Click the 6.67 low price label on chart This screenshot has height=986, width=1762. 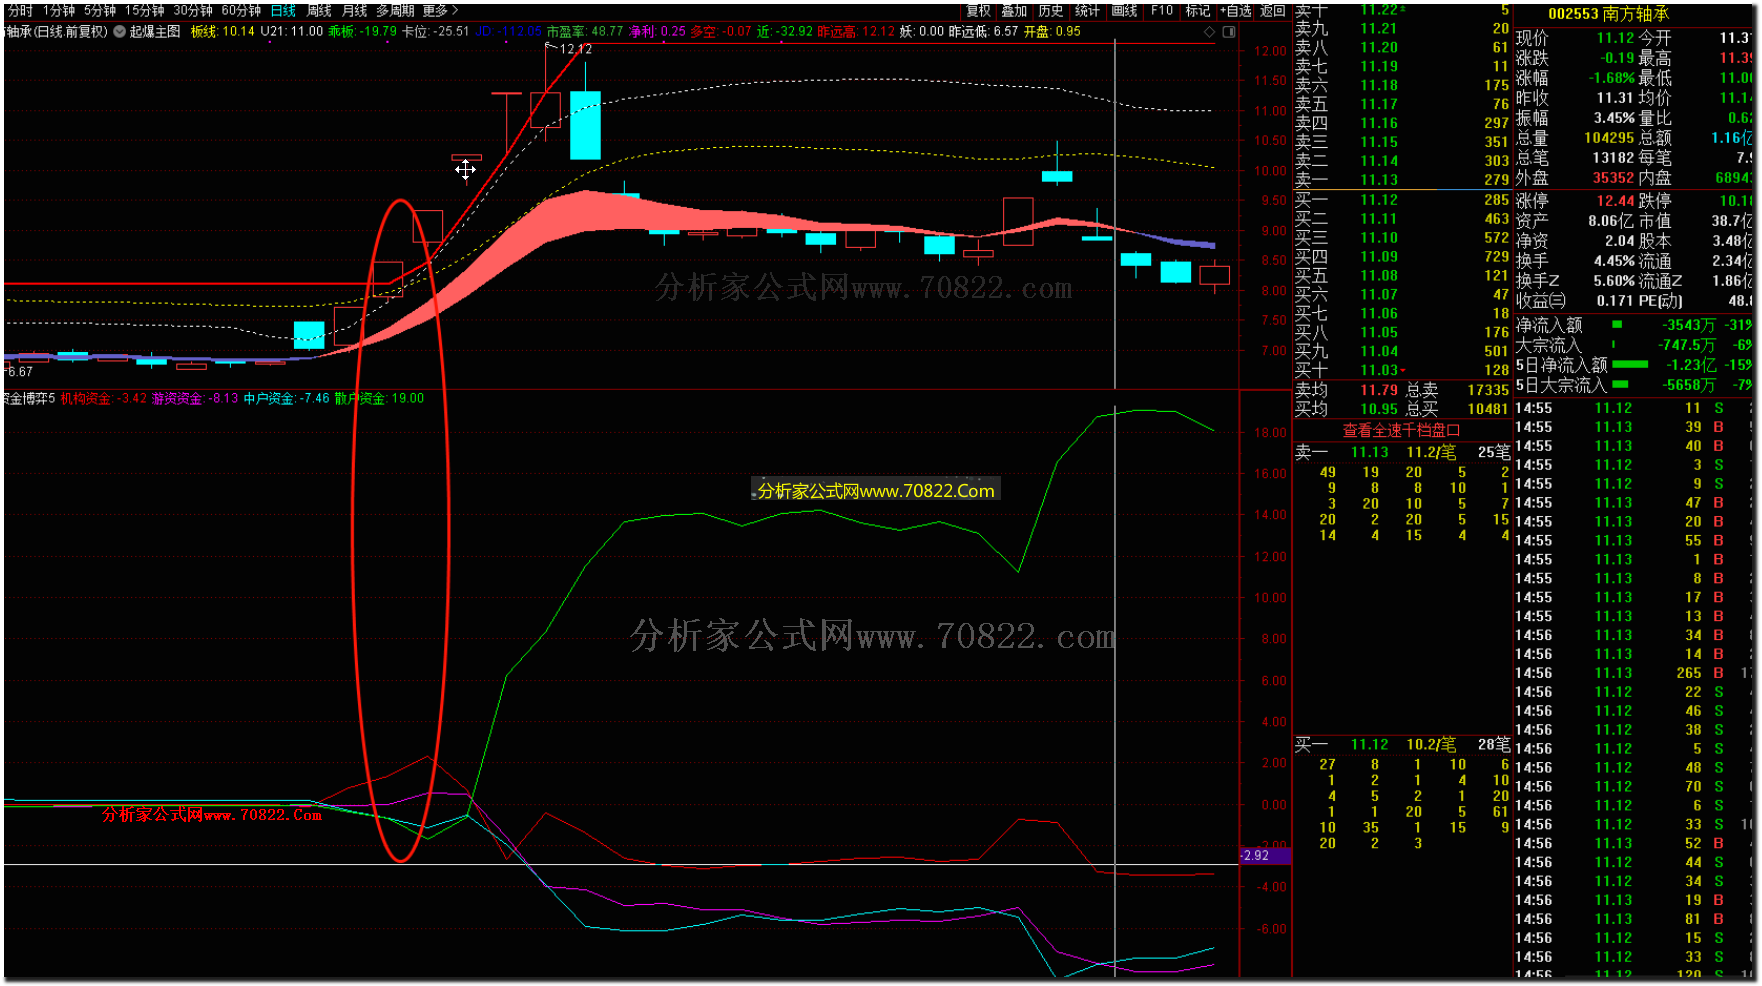click(19, 372)
